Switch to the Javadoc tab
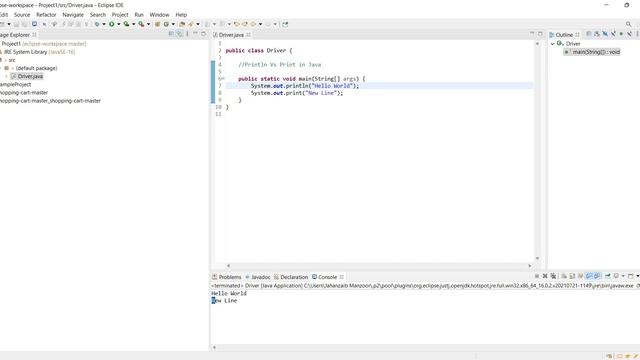640x360 pixels. (x=258, y=277)
